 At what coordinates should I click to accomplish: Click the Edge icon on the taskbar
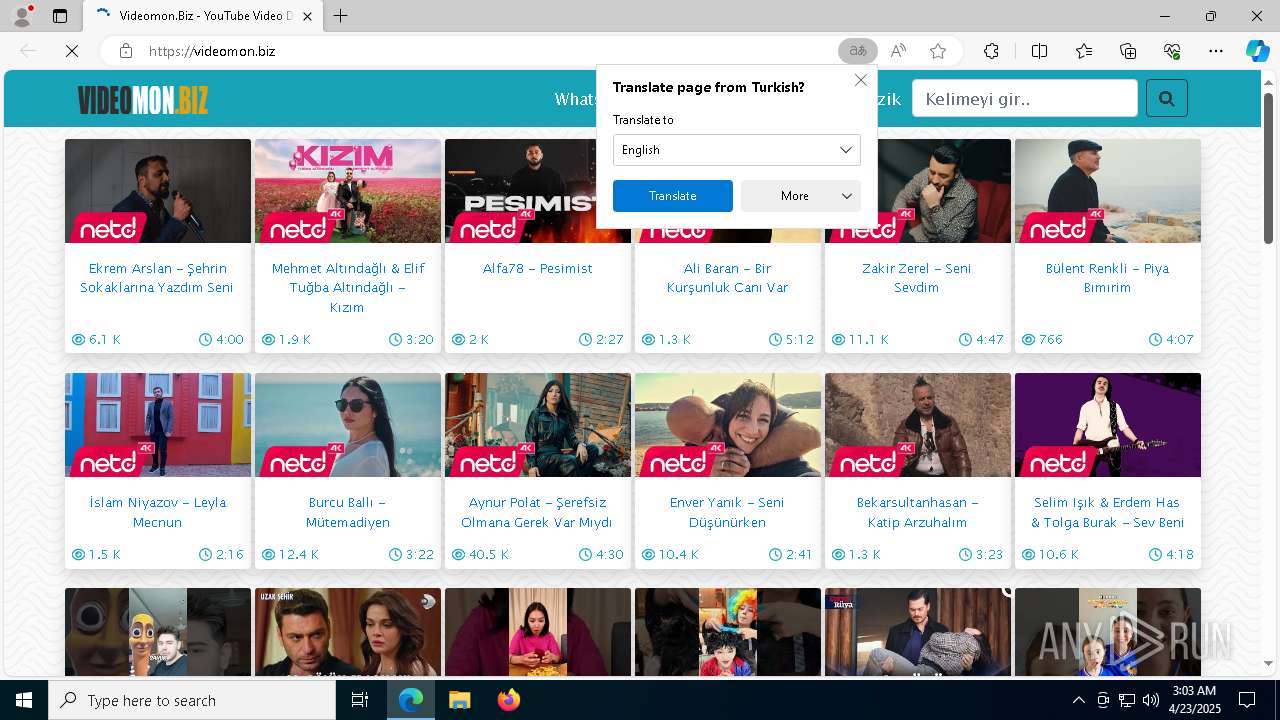click(x=411, y=700)
